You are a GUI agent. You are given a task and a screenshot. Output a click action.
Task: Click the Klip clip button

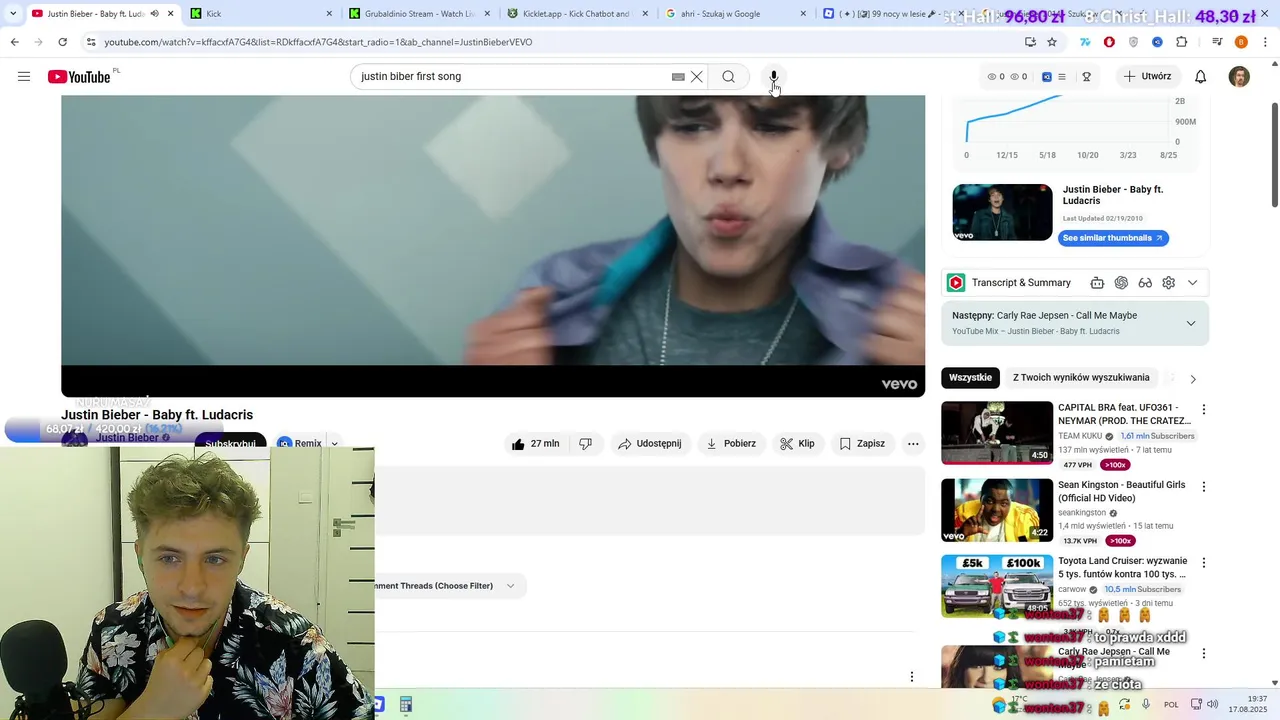pos(798,444)
